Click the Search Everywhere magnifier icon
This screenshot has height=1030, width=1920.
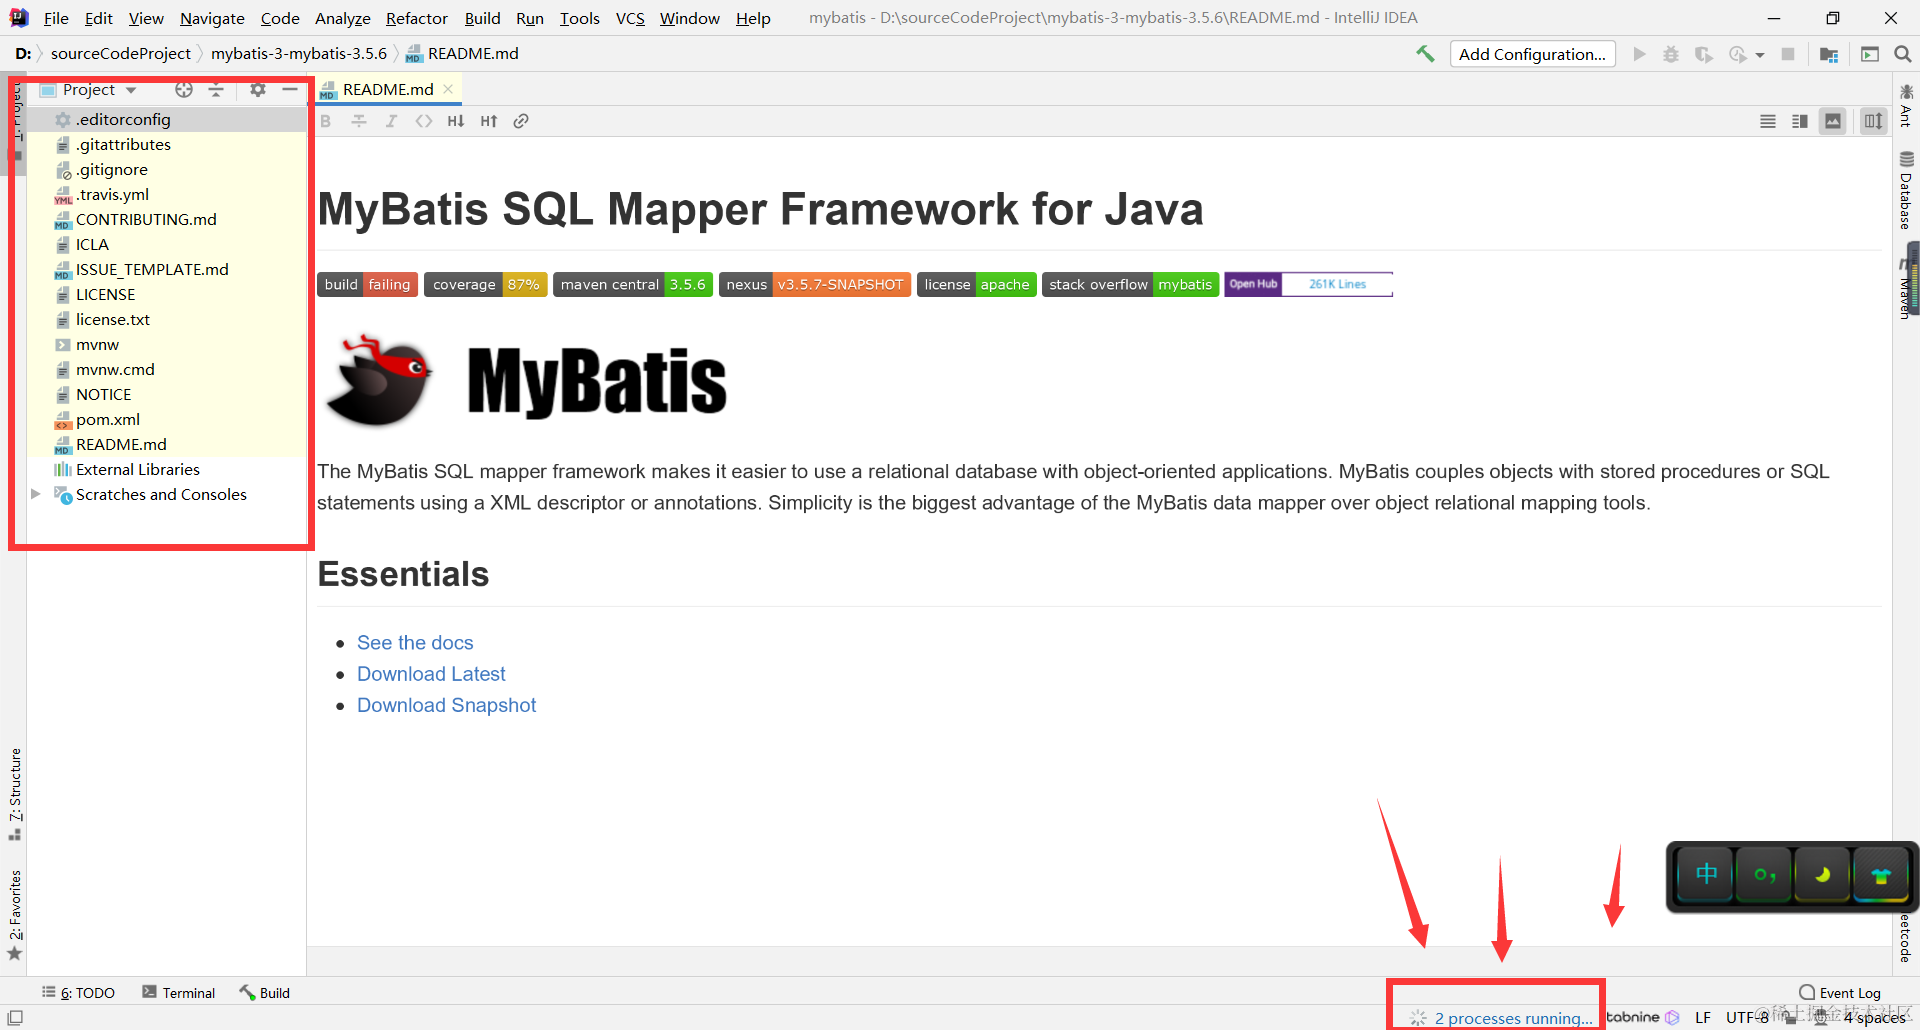pyautogui.click(x=1903, y=54)
